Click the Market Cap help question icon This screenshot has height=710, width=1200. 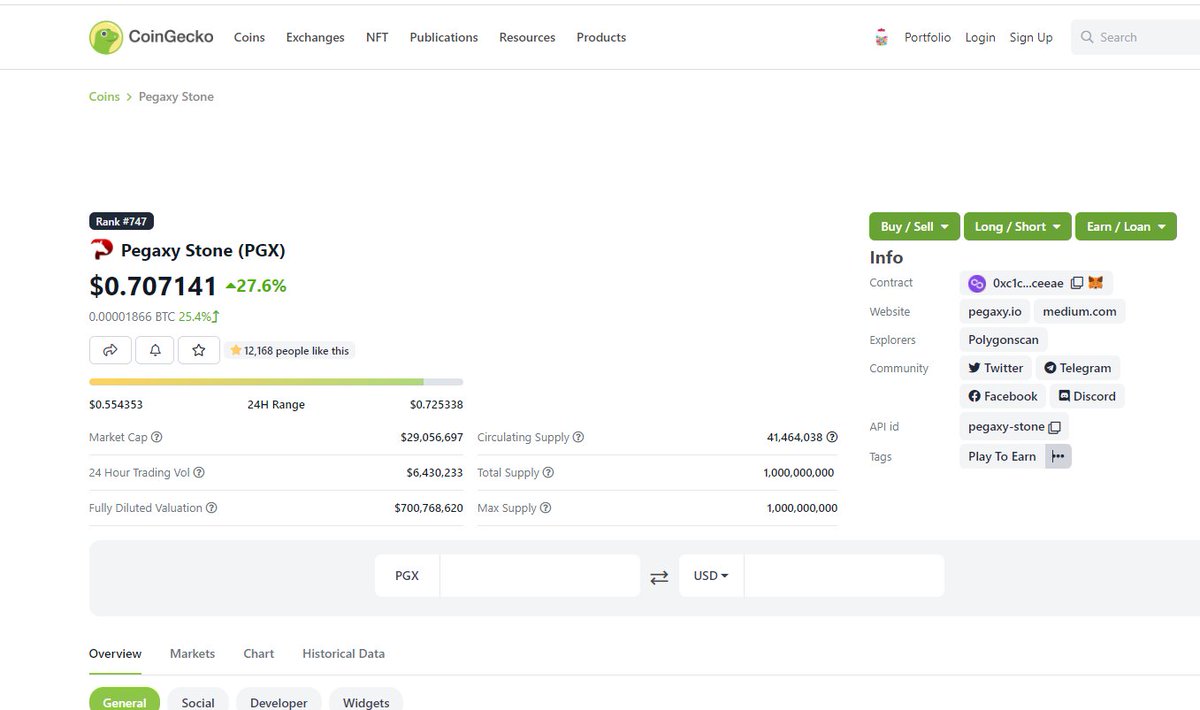click(x=156, y=437)
